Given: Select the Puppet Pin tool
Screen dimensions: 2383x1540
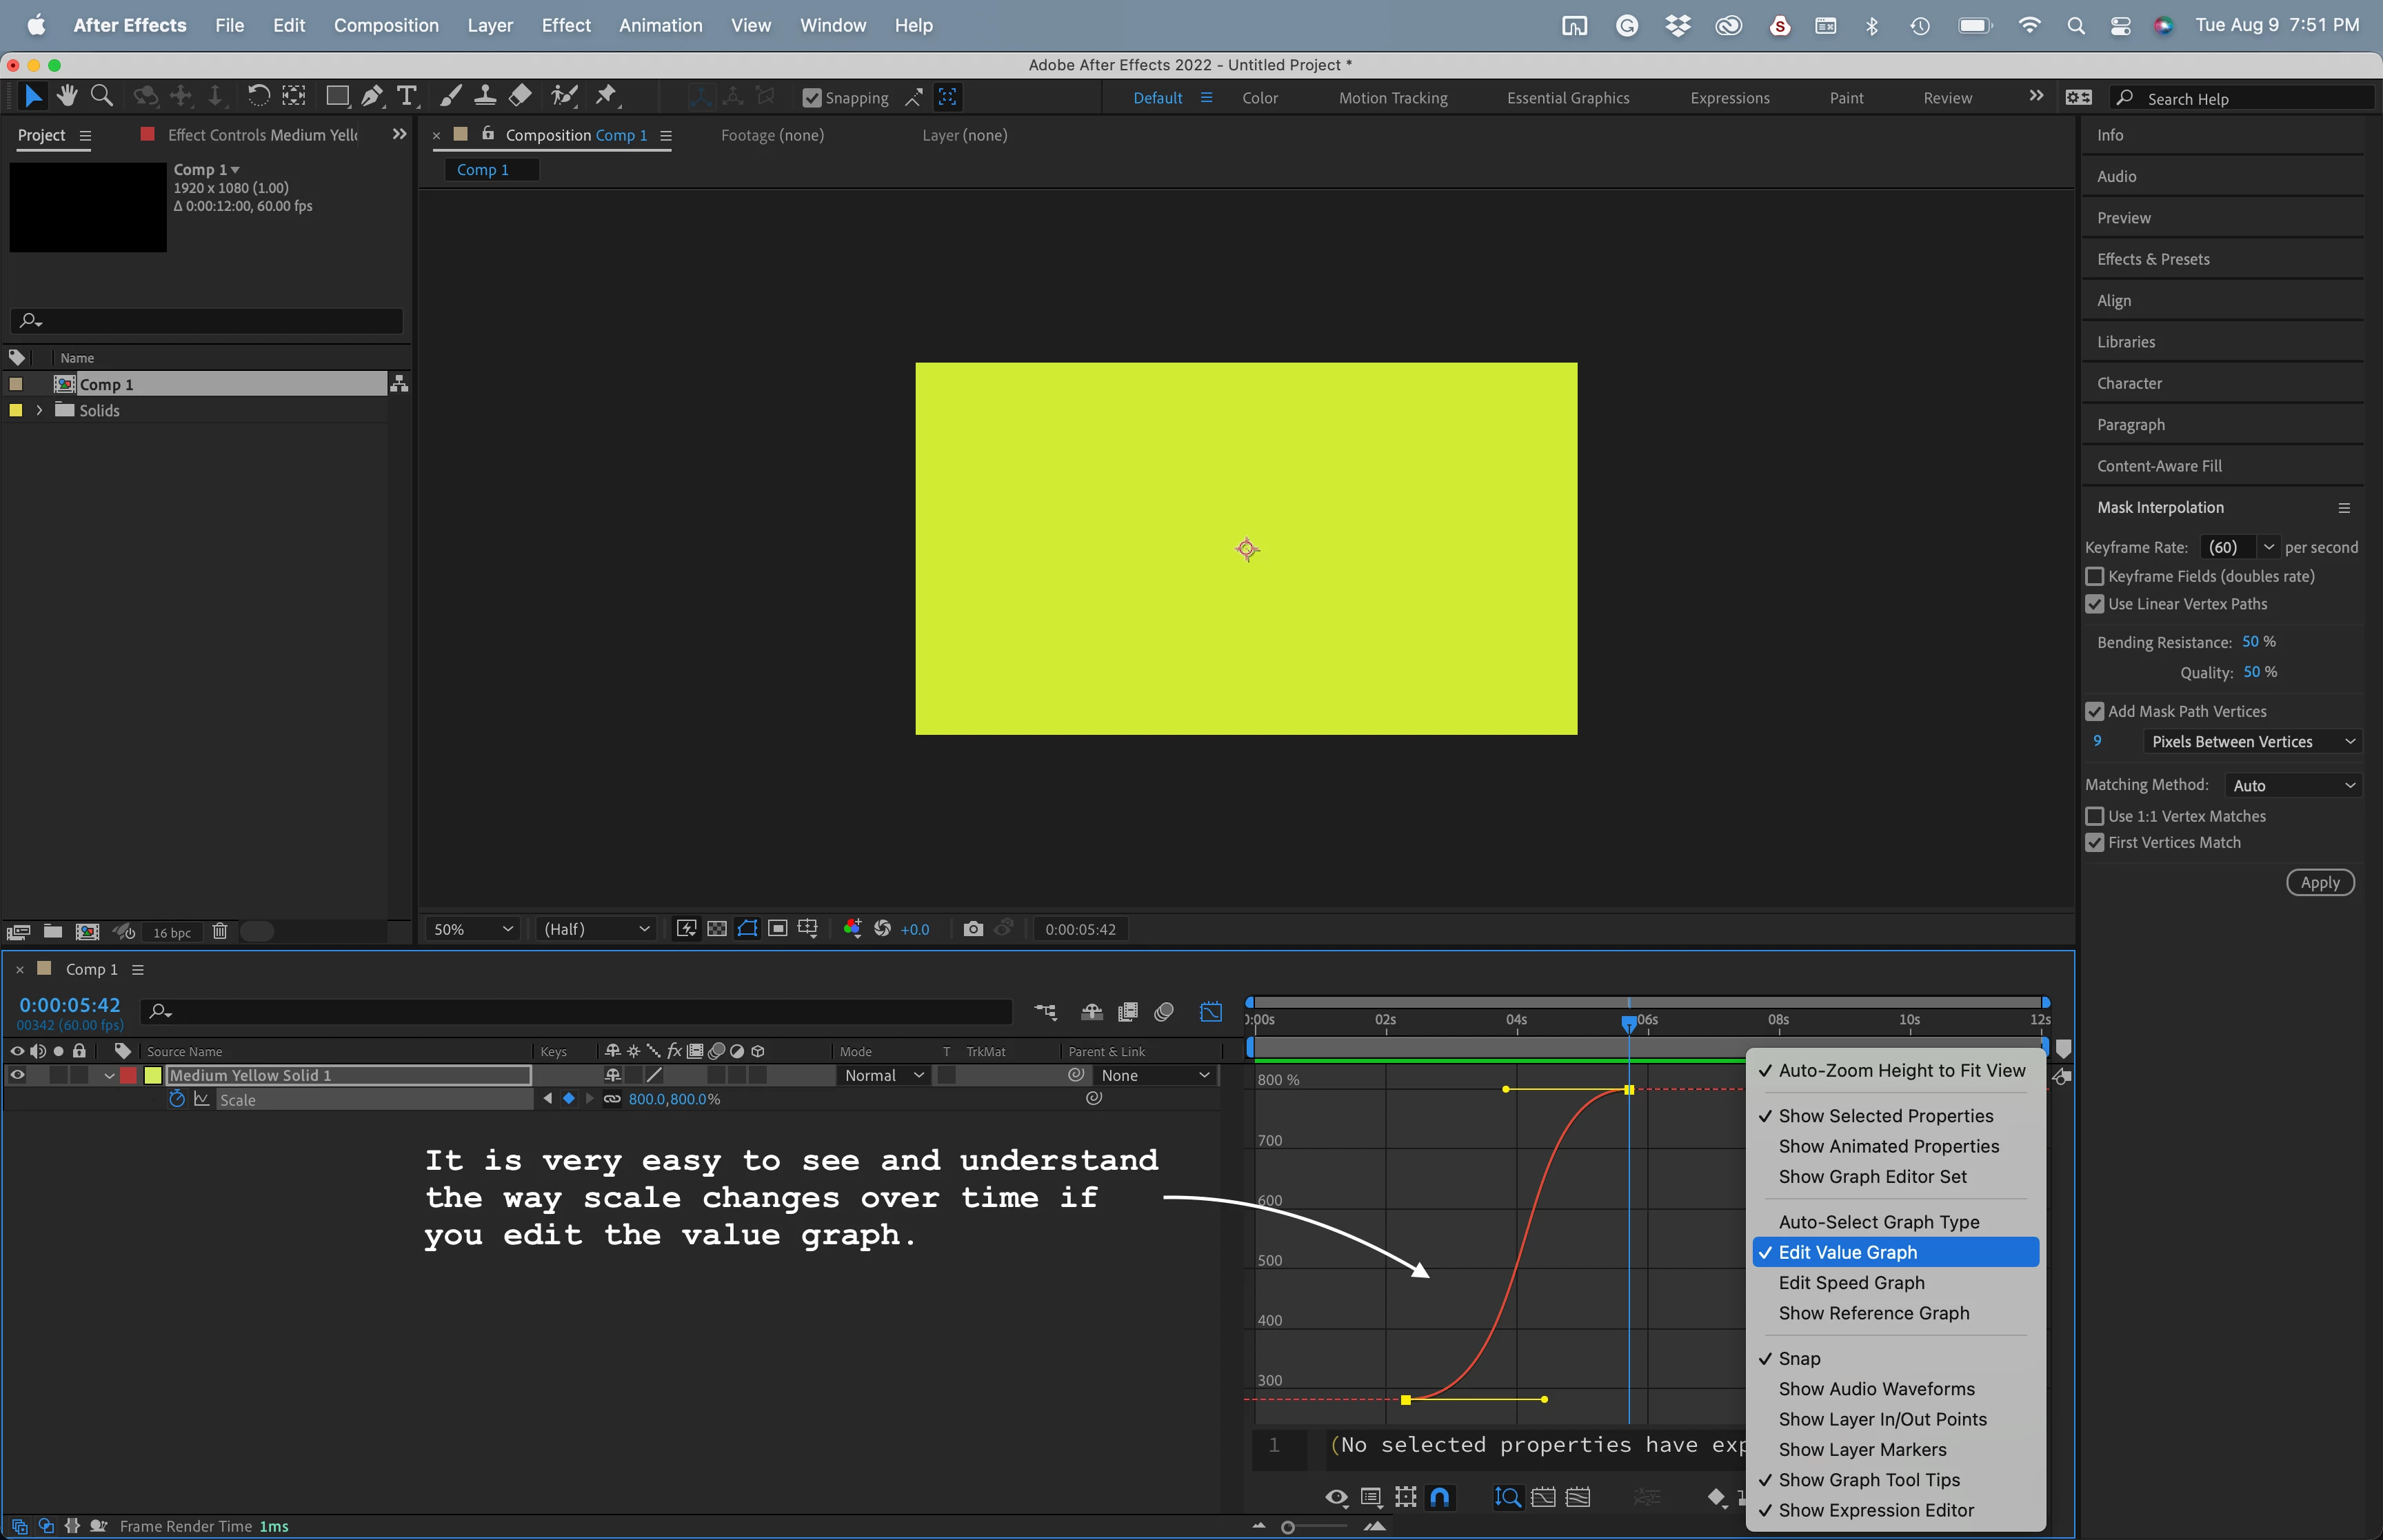Looking at the screenshot, I should click(606, 96).
